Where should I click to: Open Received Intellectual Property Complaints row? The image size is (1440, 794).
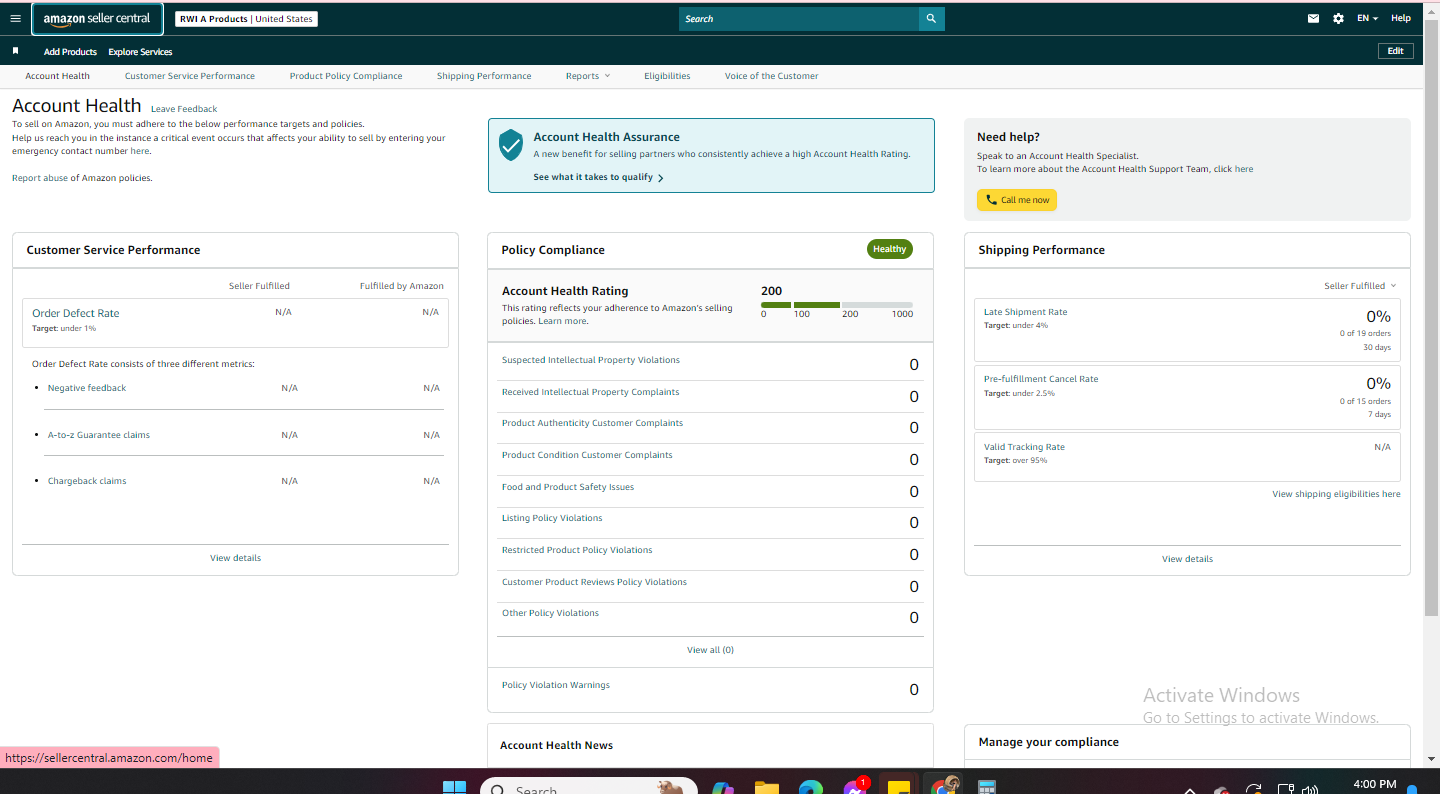pos(710,396)
